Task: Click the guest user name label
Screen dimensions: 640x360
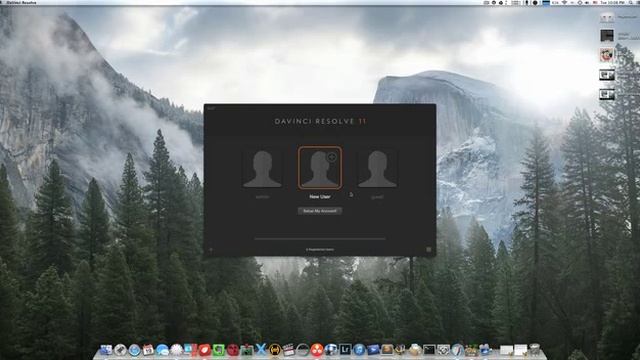Action: (x=377, y=197)
